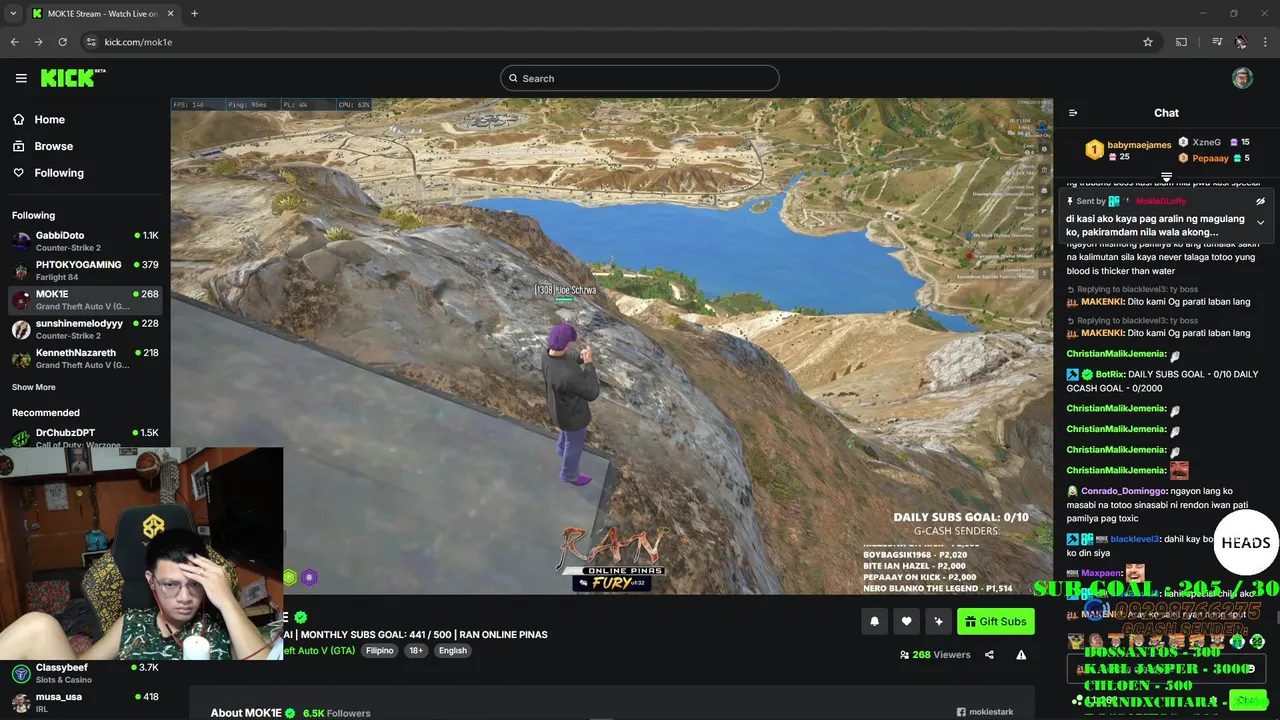This screenshot has width=1280, height=720.
Task: Click the blacklevel3 chat username
Action: point(1134,539)
